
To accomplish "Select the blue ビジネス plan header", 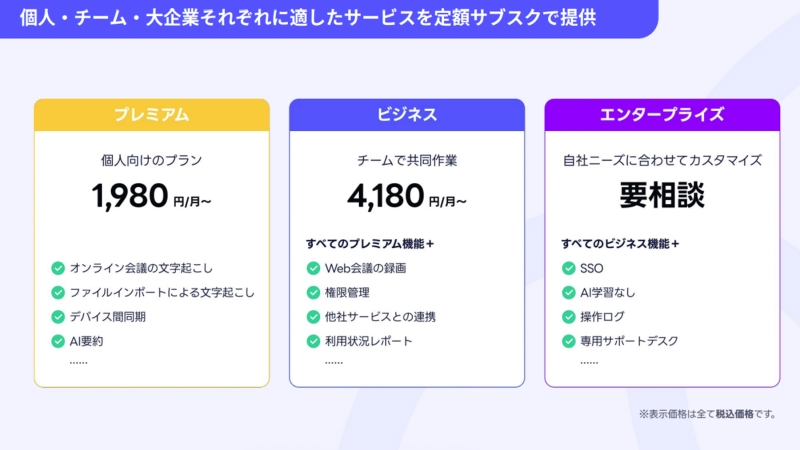I will coord(407,115).
